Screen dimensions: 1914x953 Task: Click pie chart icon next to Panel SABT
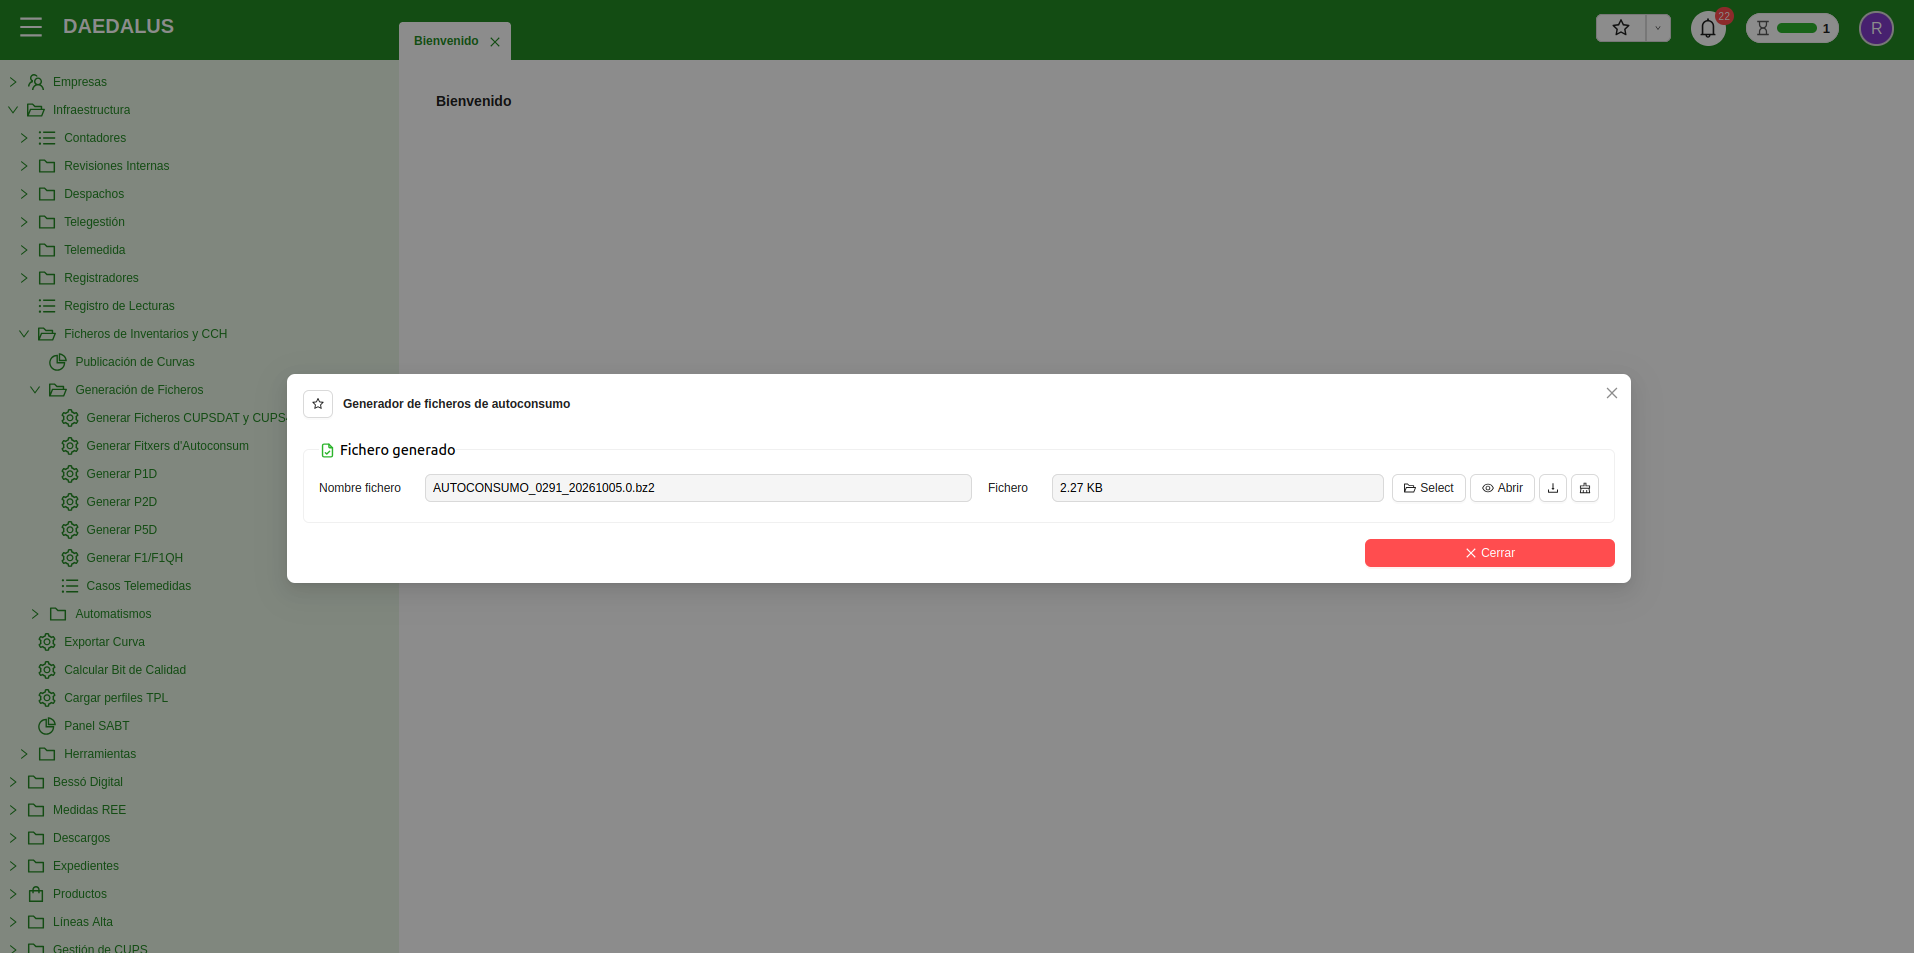pos(47,726)
